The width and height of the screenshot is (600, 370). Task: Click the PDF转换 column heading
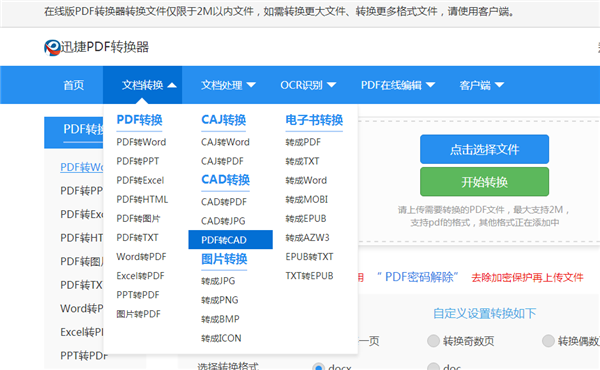pyautogui.click(x=139, y=120)
